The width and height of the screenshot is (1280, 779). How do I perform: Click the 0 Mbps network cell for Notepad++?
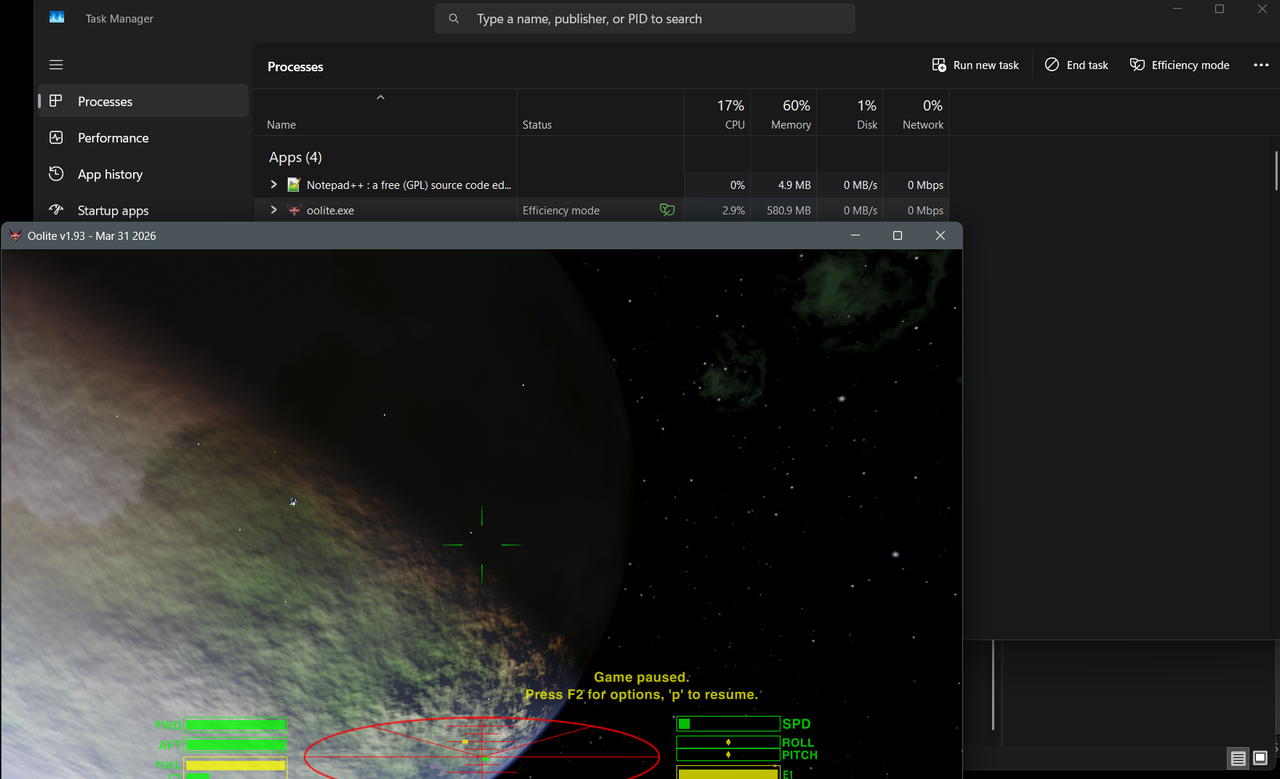pos(916,185)
